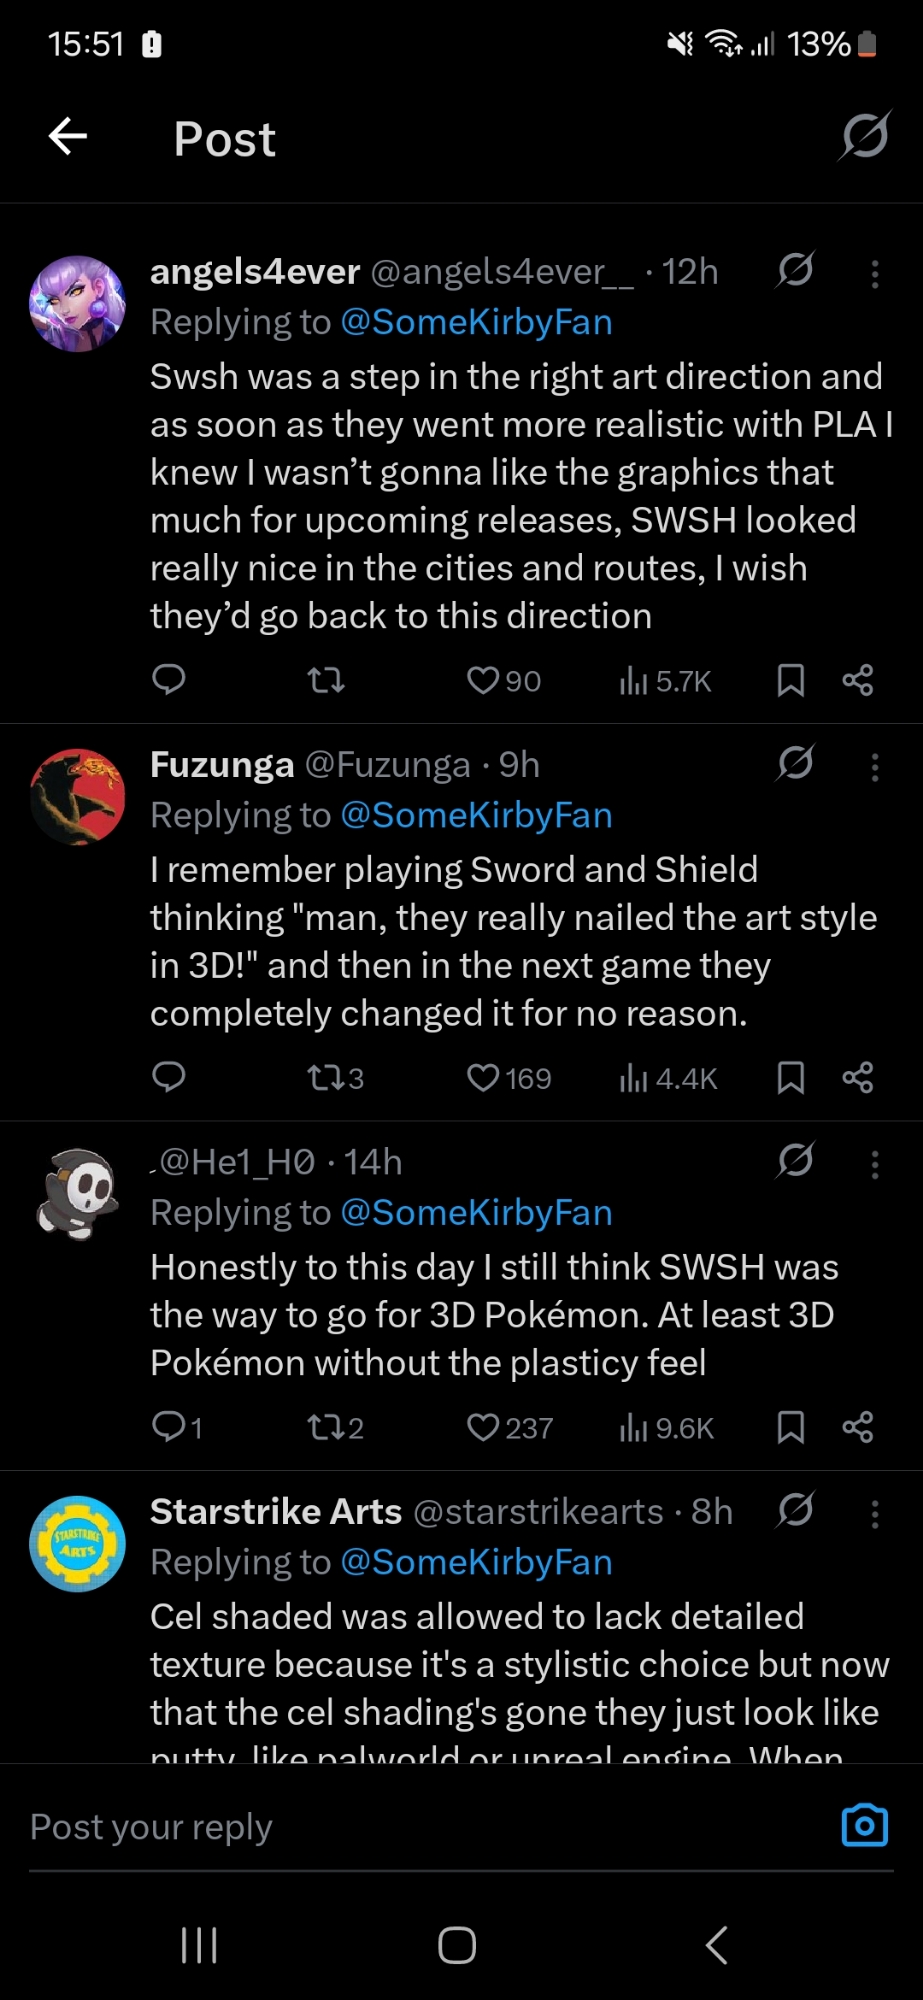Image resolution: width=923 pixels, height=2000 pixels.
Task: Like the @He1_H0 reply
Action: [x=483, y=1427]
